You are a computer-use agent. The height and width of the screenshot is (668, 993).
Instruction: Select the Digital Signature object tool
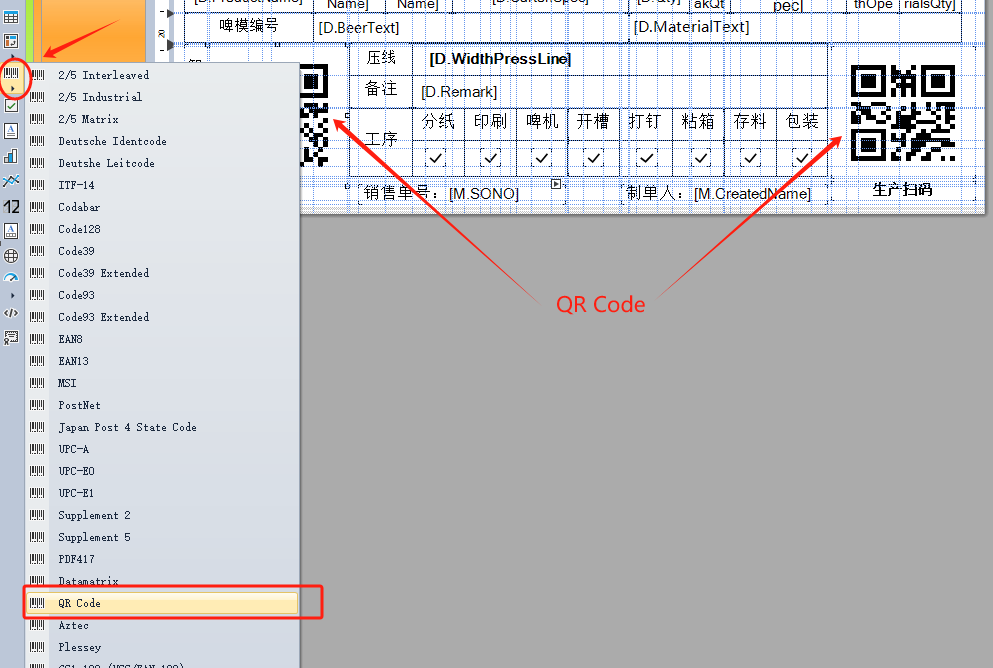click(x=11, y=337)
